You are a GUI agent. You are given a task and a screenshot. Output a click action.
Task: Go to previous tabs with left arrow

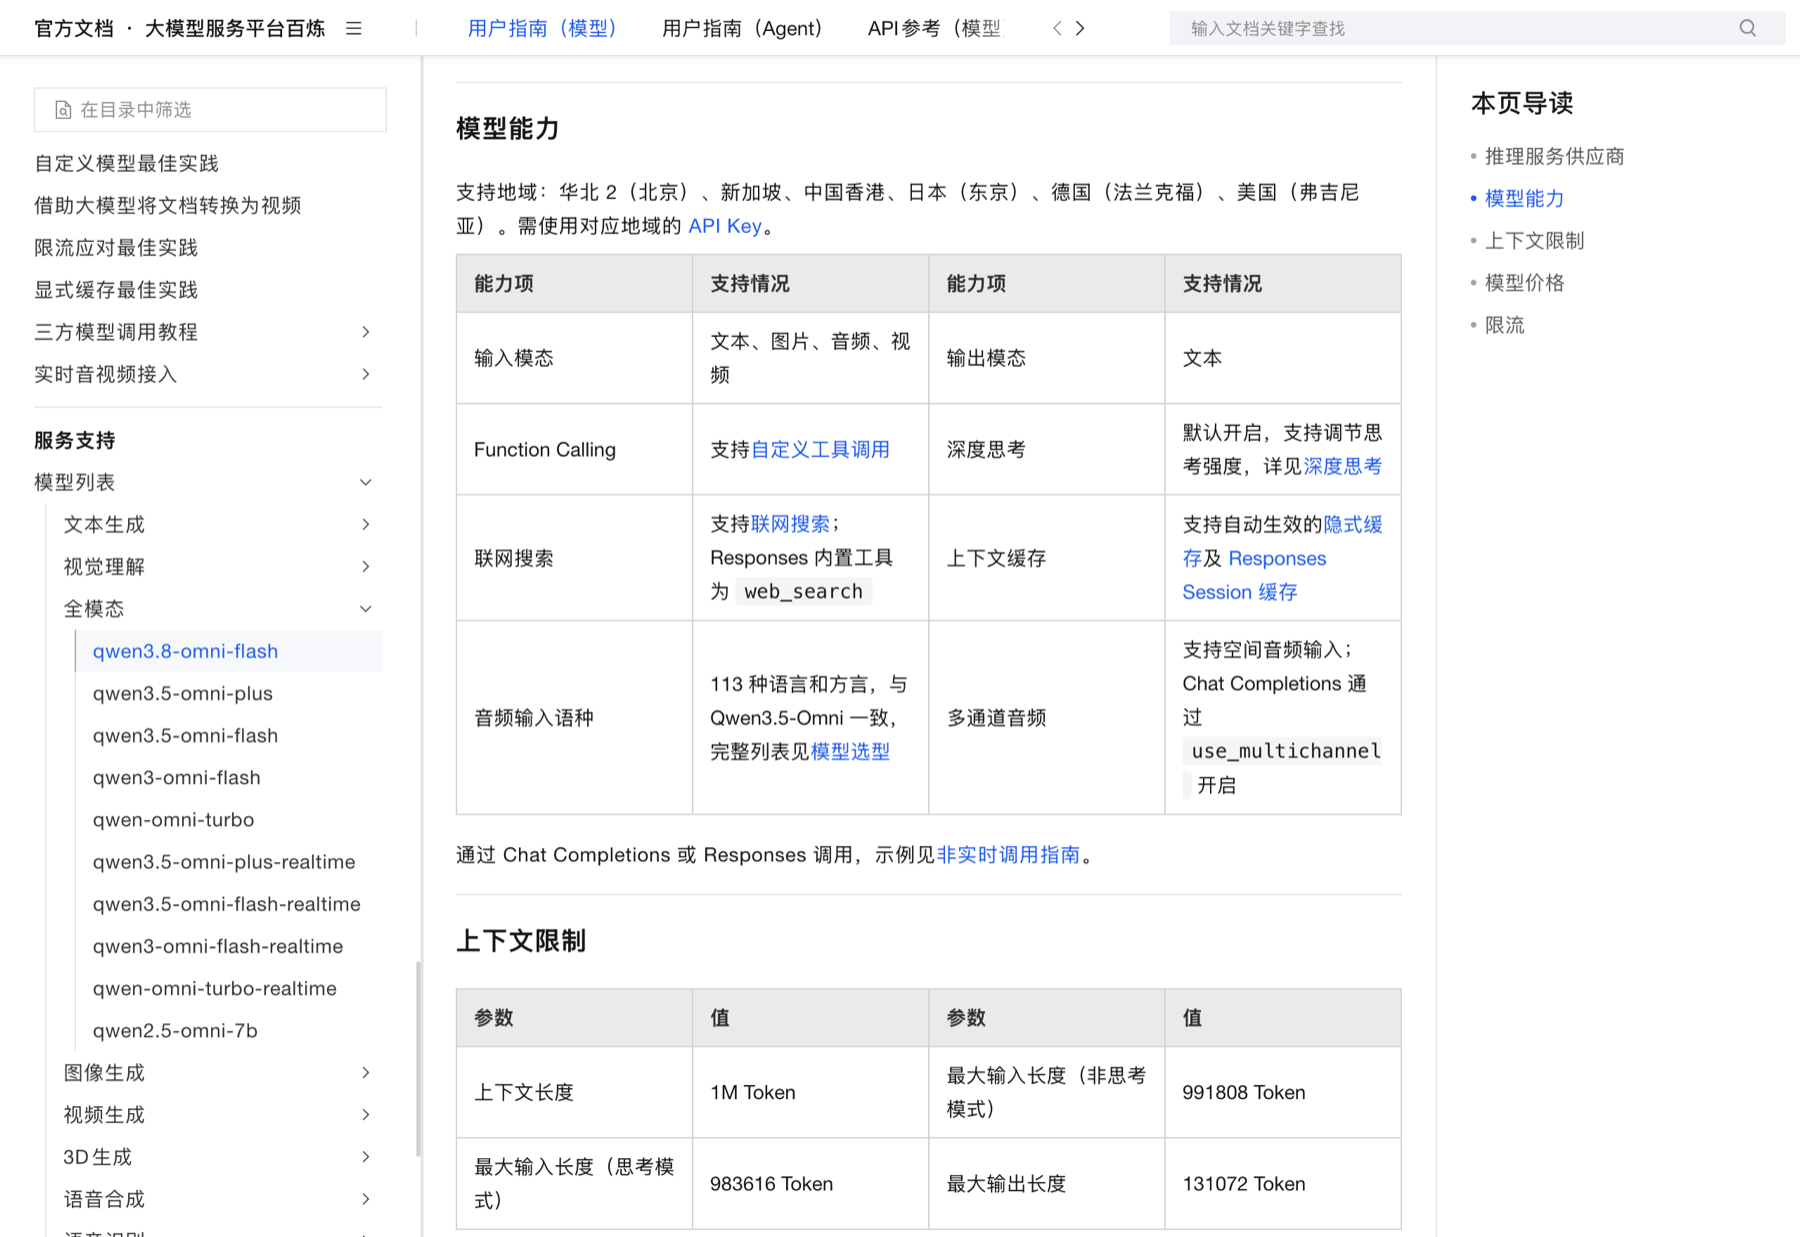point(1057,28)
